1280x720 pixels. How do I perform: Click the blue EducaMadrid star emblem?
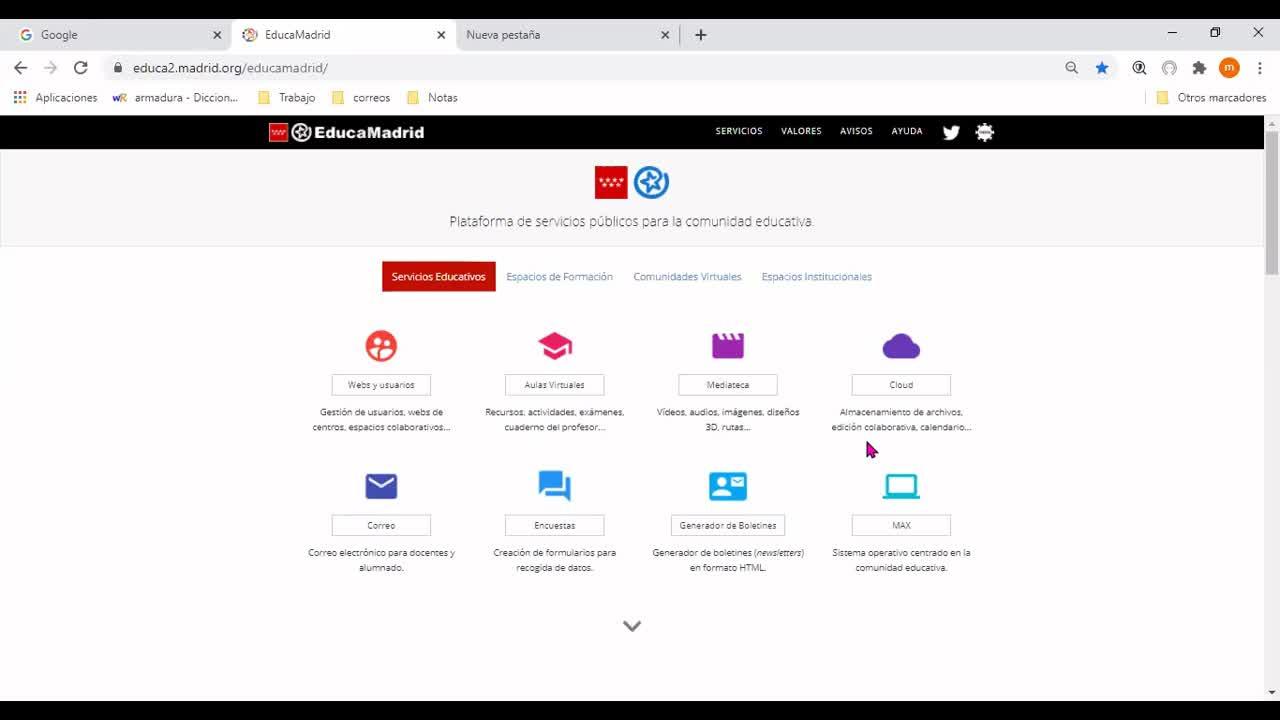pyautogui.click(x=652, y=183)
